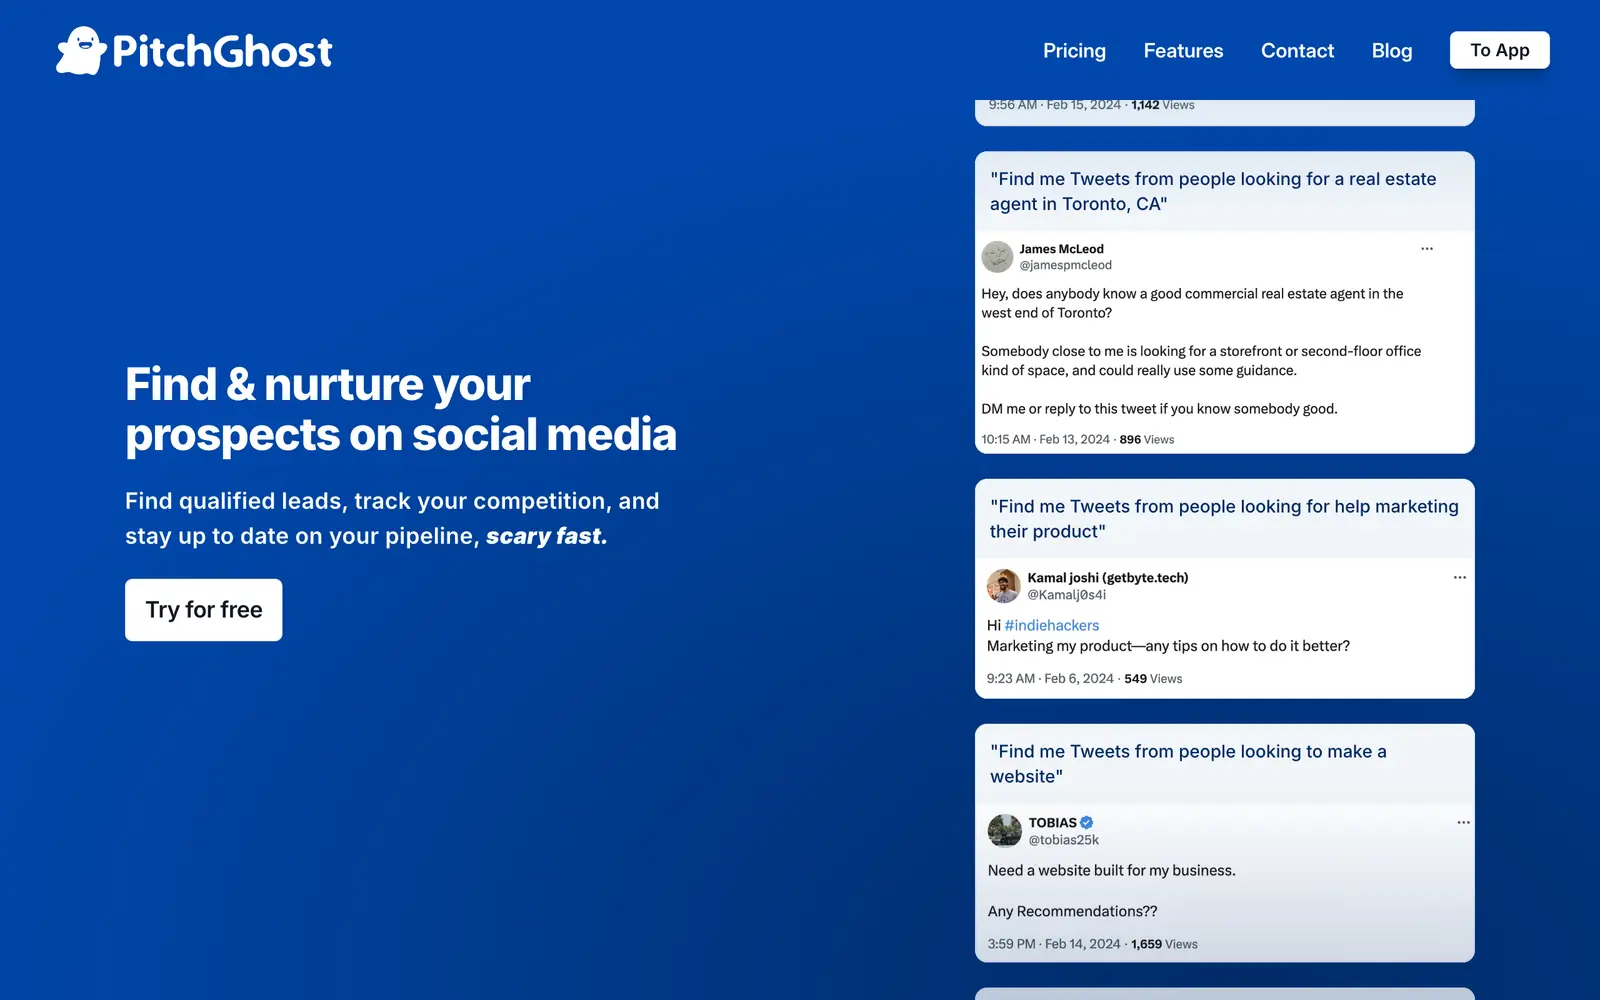
Task: Click the 1,142 Views count
Action: [x=1163, y=105]
